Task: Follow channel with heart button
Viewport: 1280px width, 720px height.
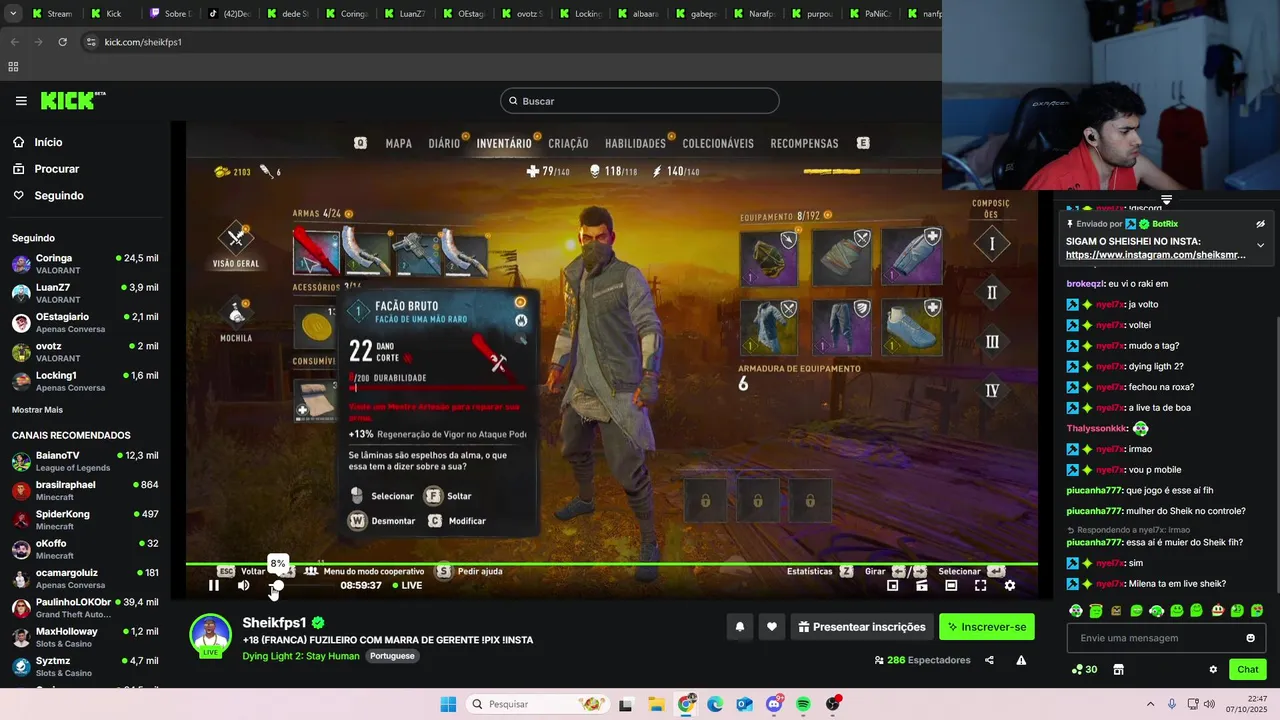Action: coord(771,627)
